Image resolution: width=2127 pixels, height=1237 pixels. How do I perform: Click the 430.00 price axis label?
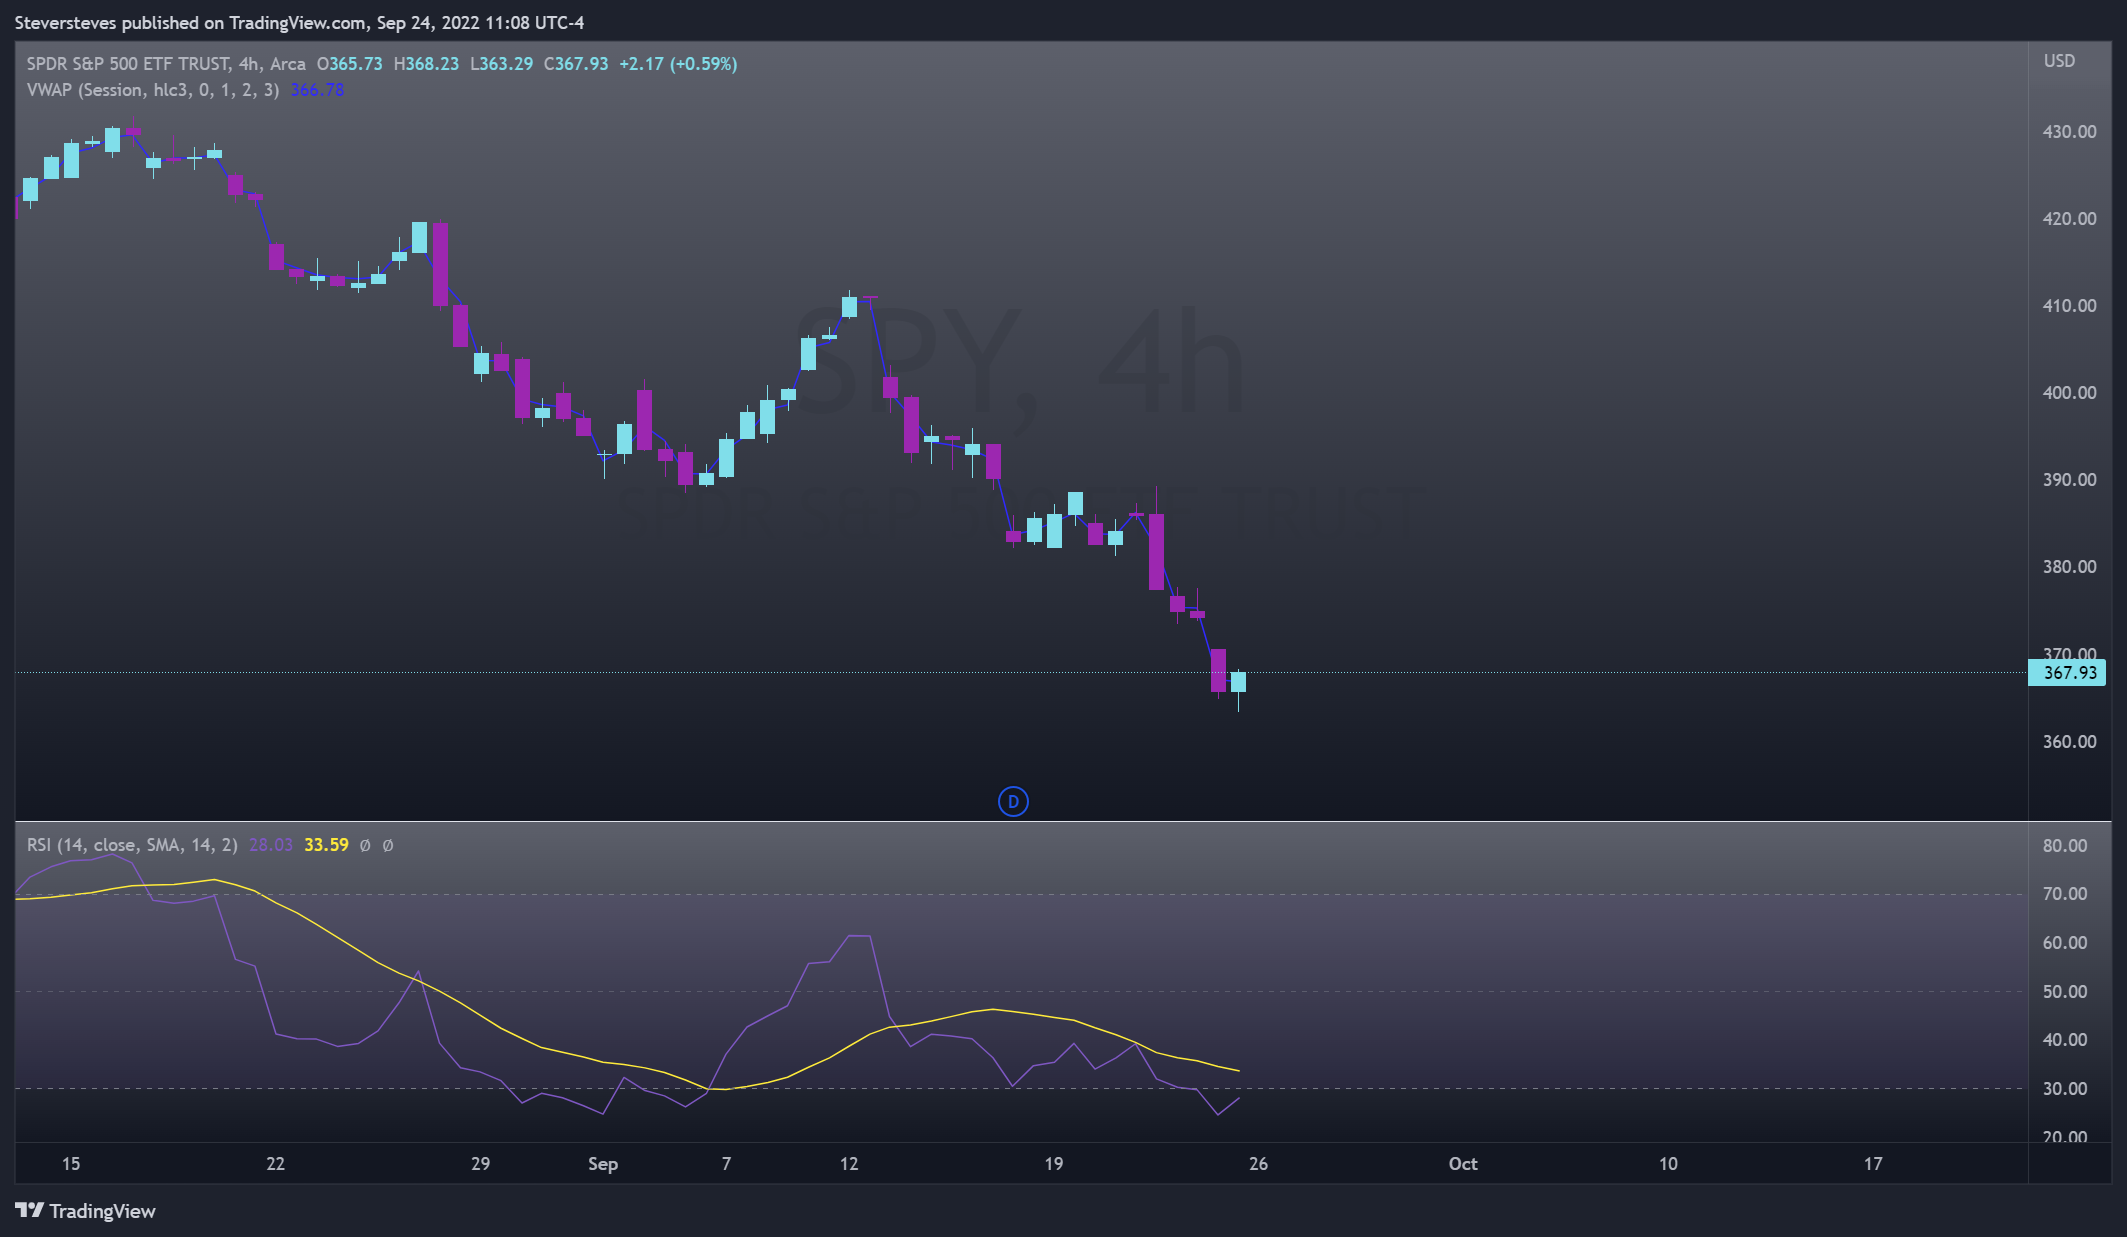click(x=2069, y=132)
